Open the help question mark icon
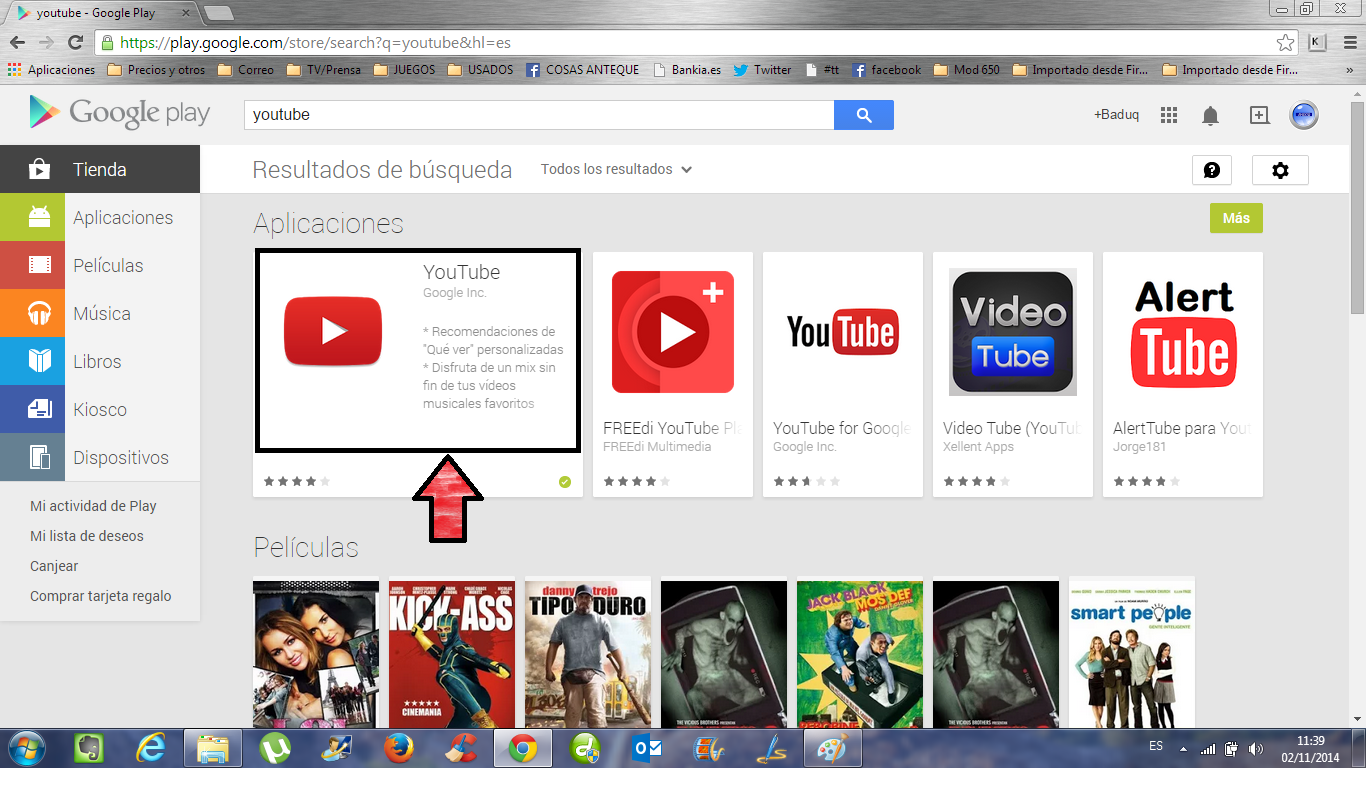This screenshot has height=794, width=1366. click(x=1211, y=170)
